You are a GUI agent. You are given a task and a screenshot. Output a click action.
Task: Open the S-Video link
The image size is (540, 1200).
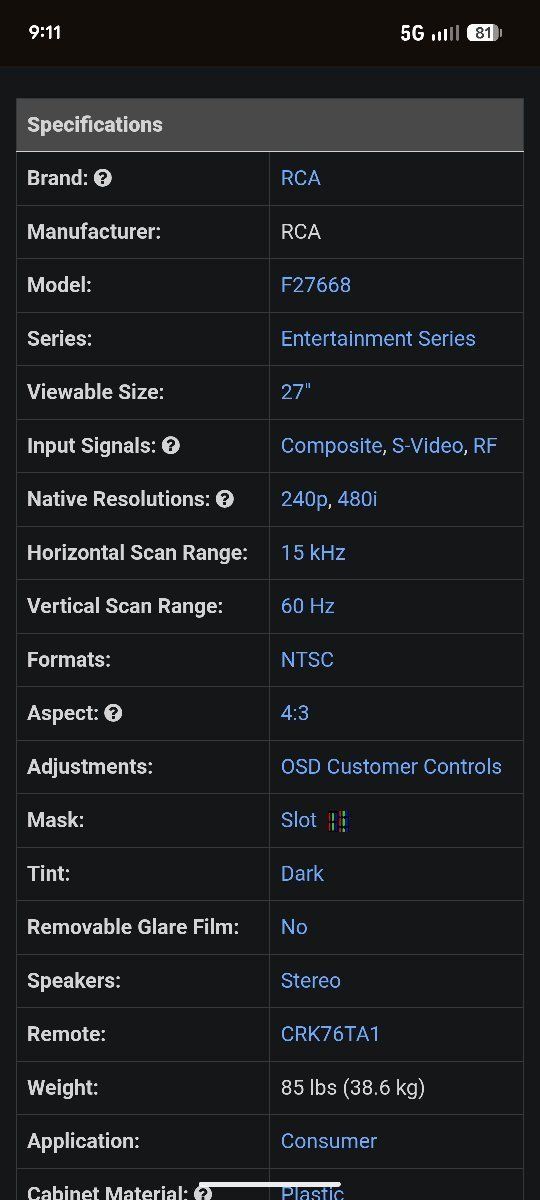tap(427, 446)
